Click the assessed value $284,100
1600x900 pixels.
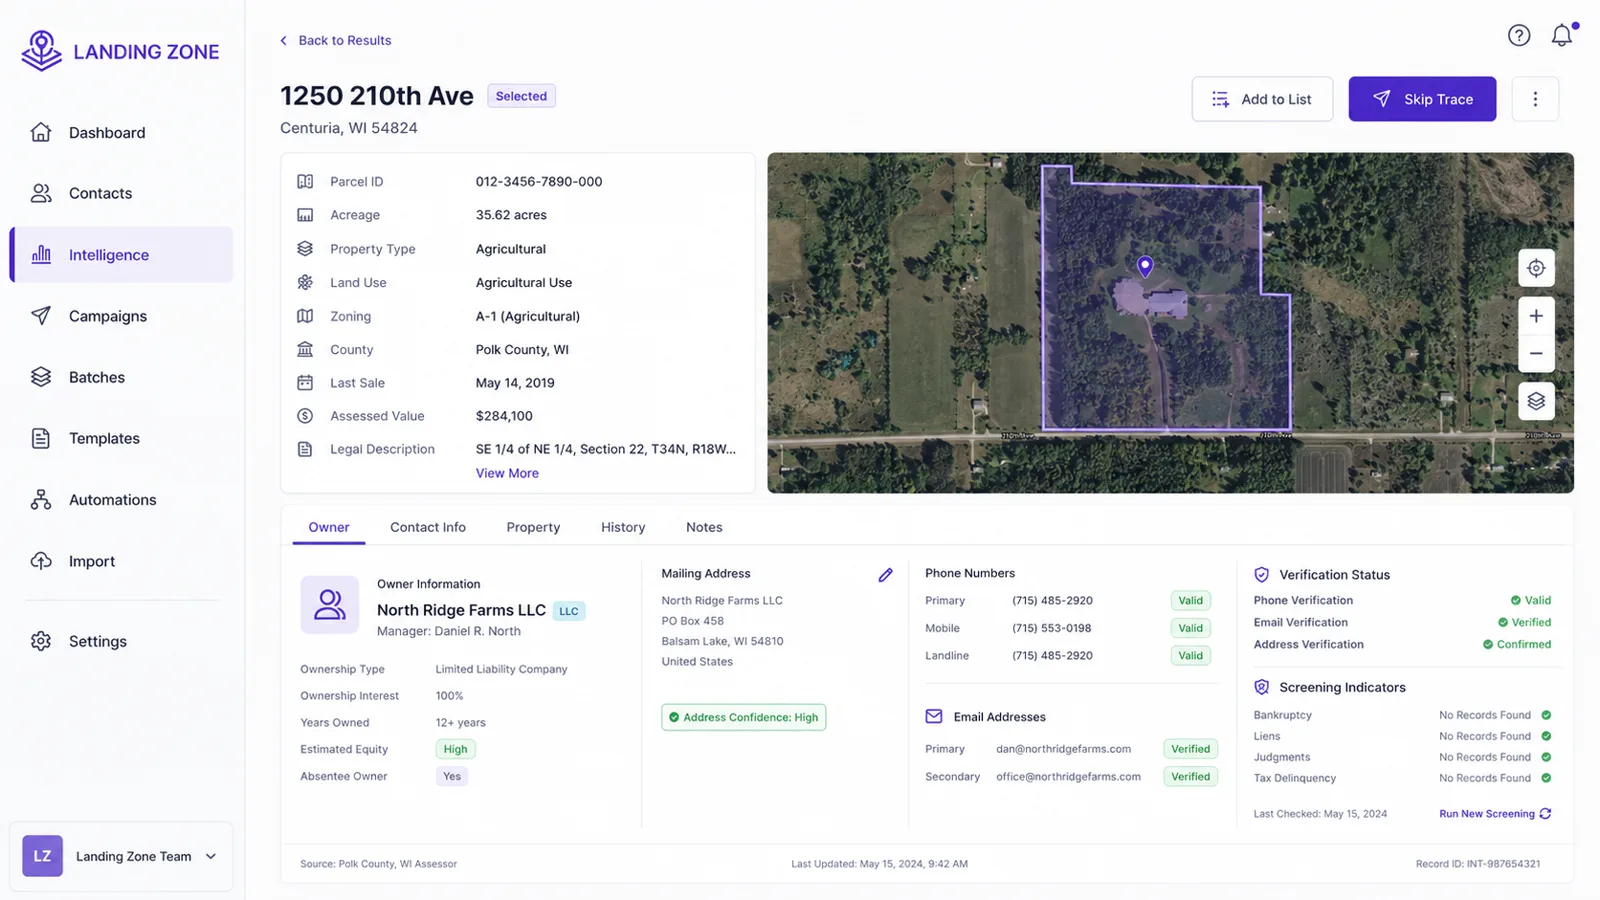pos(504,416)
